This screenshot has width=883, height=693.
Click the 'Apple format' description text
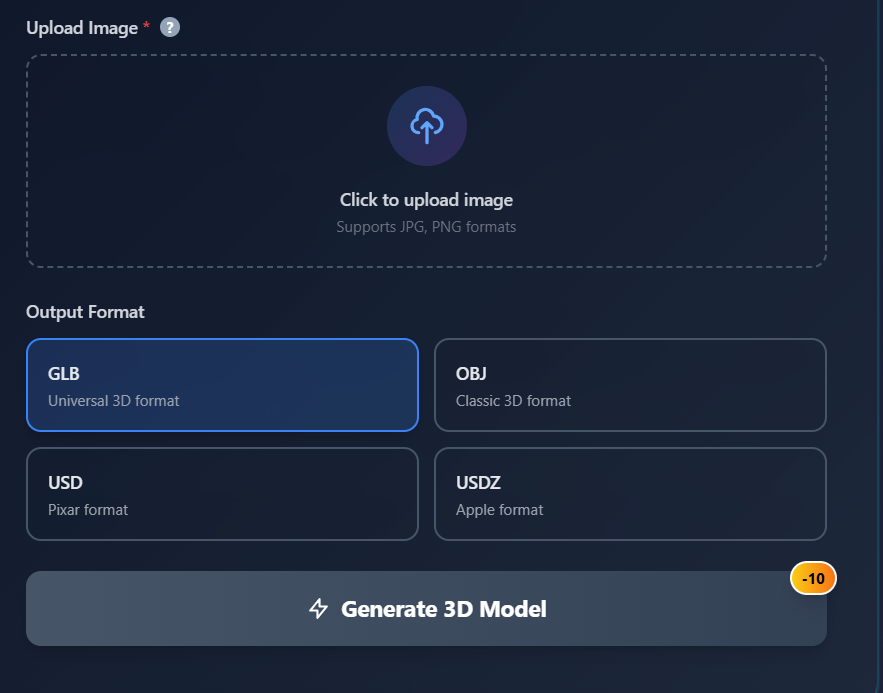[x=500, y=510]
